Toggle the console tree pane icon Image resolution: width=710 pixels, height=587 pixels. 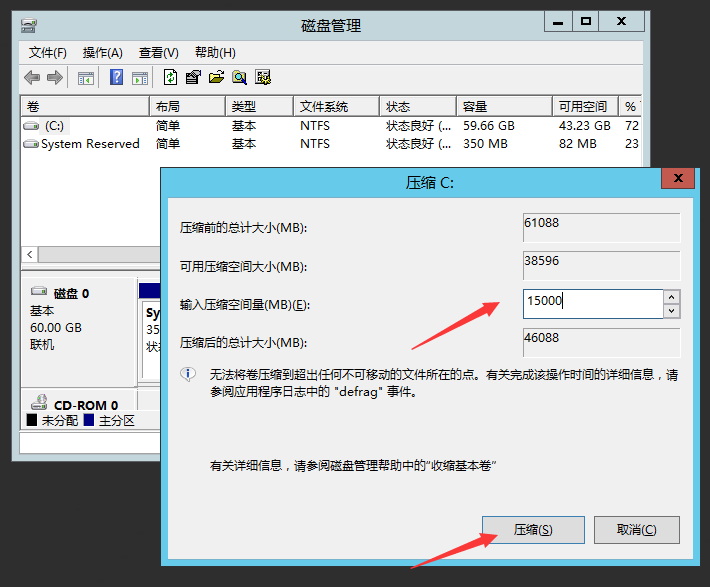86,78
